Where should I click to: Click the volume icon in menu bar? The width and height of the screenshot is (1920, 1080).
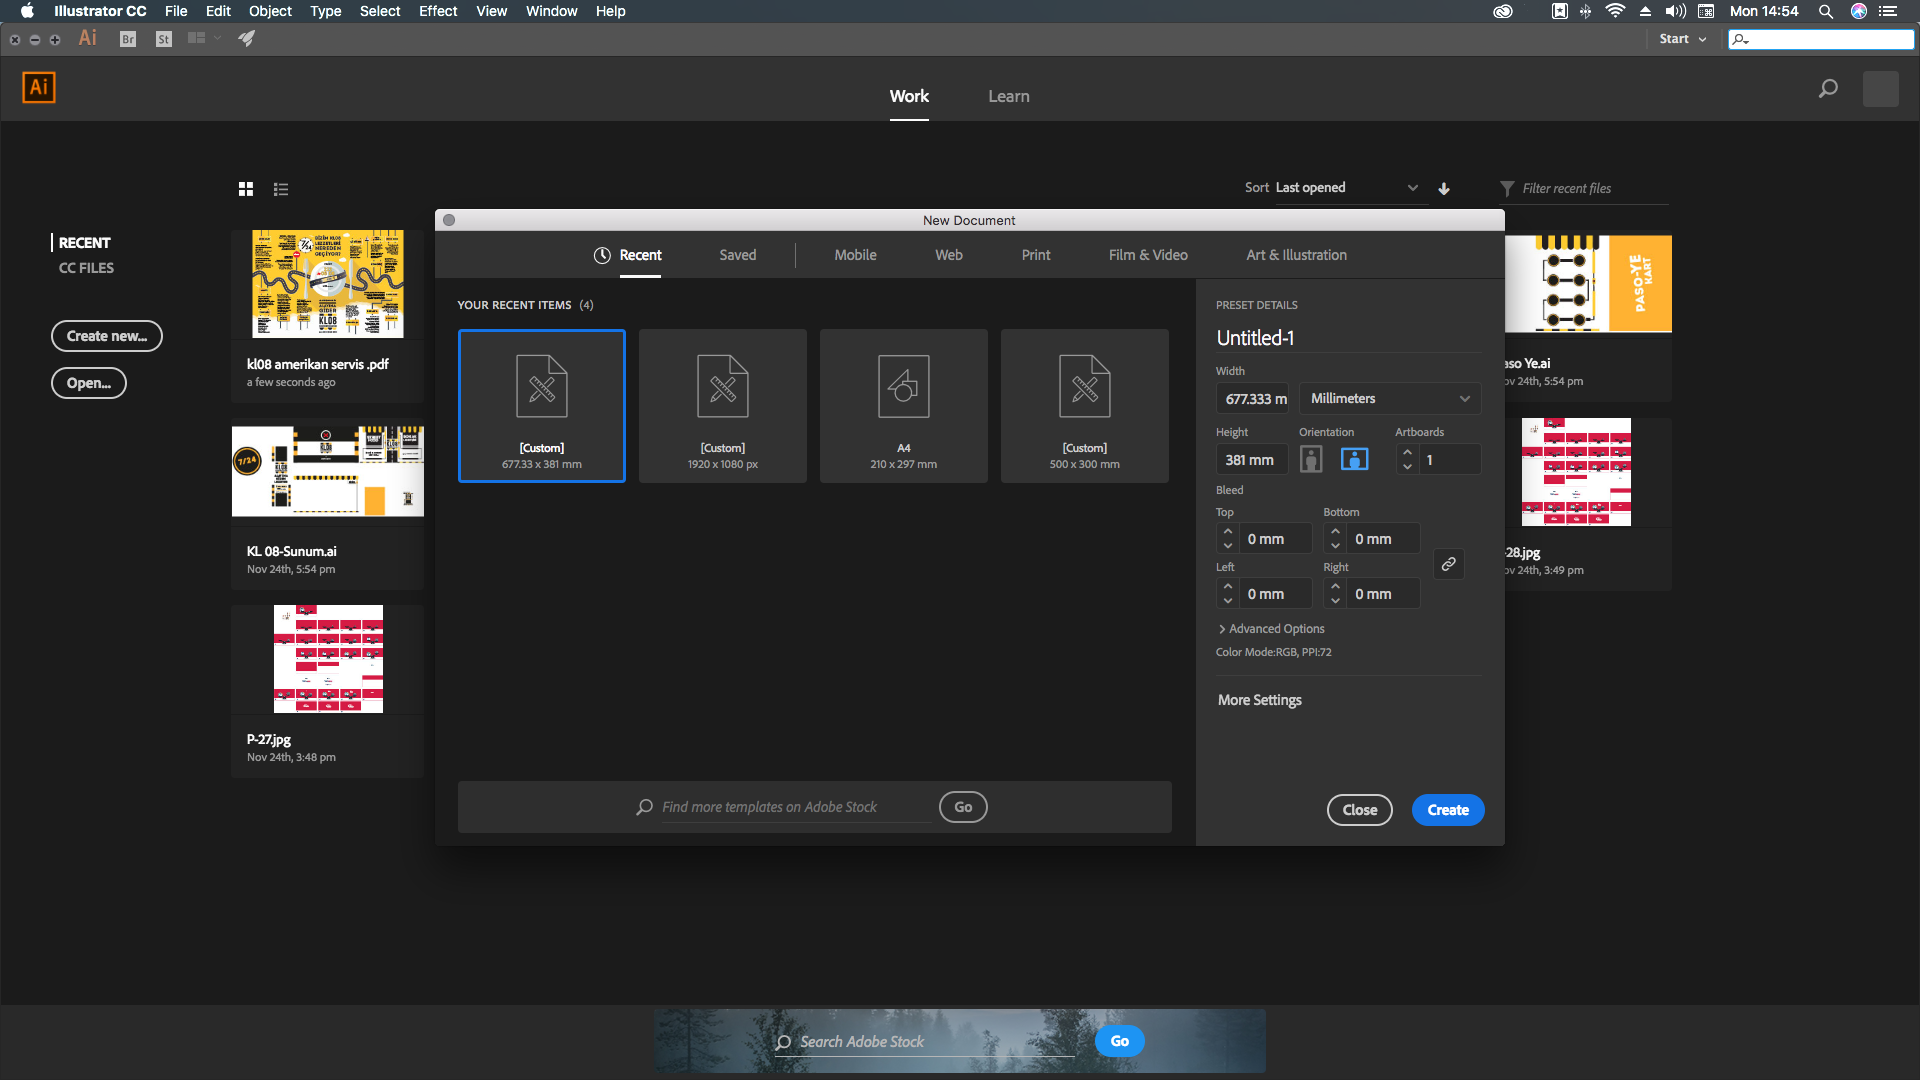1676,11
